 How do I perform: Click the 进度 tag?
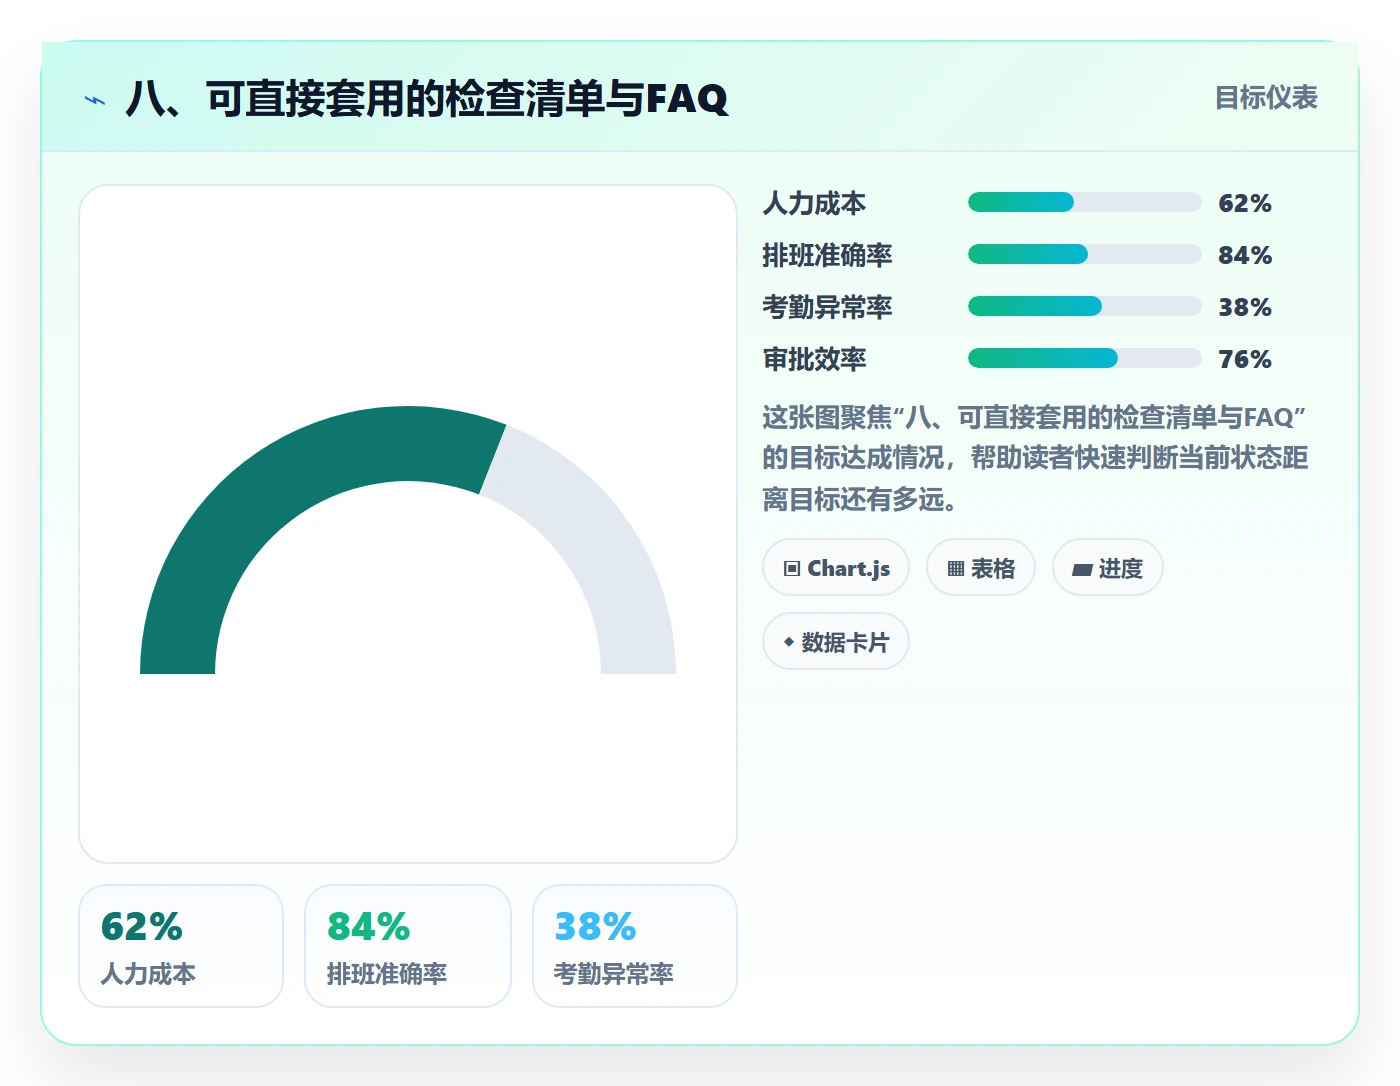1108,568
